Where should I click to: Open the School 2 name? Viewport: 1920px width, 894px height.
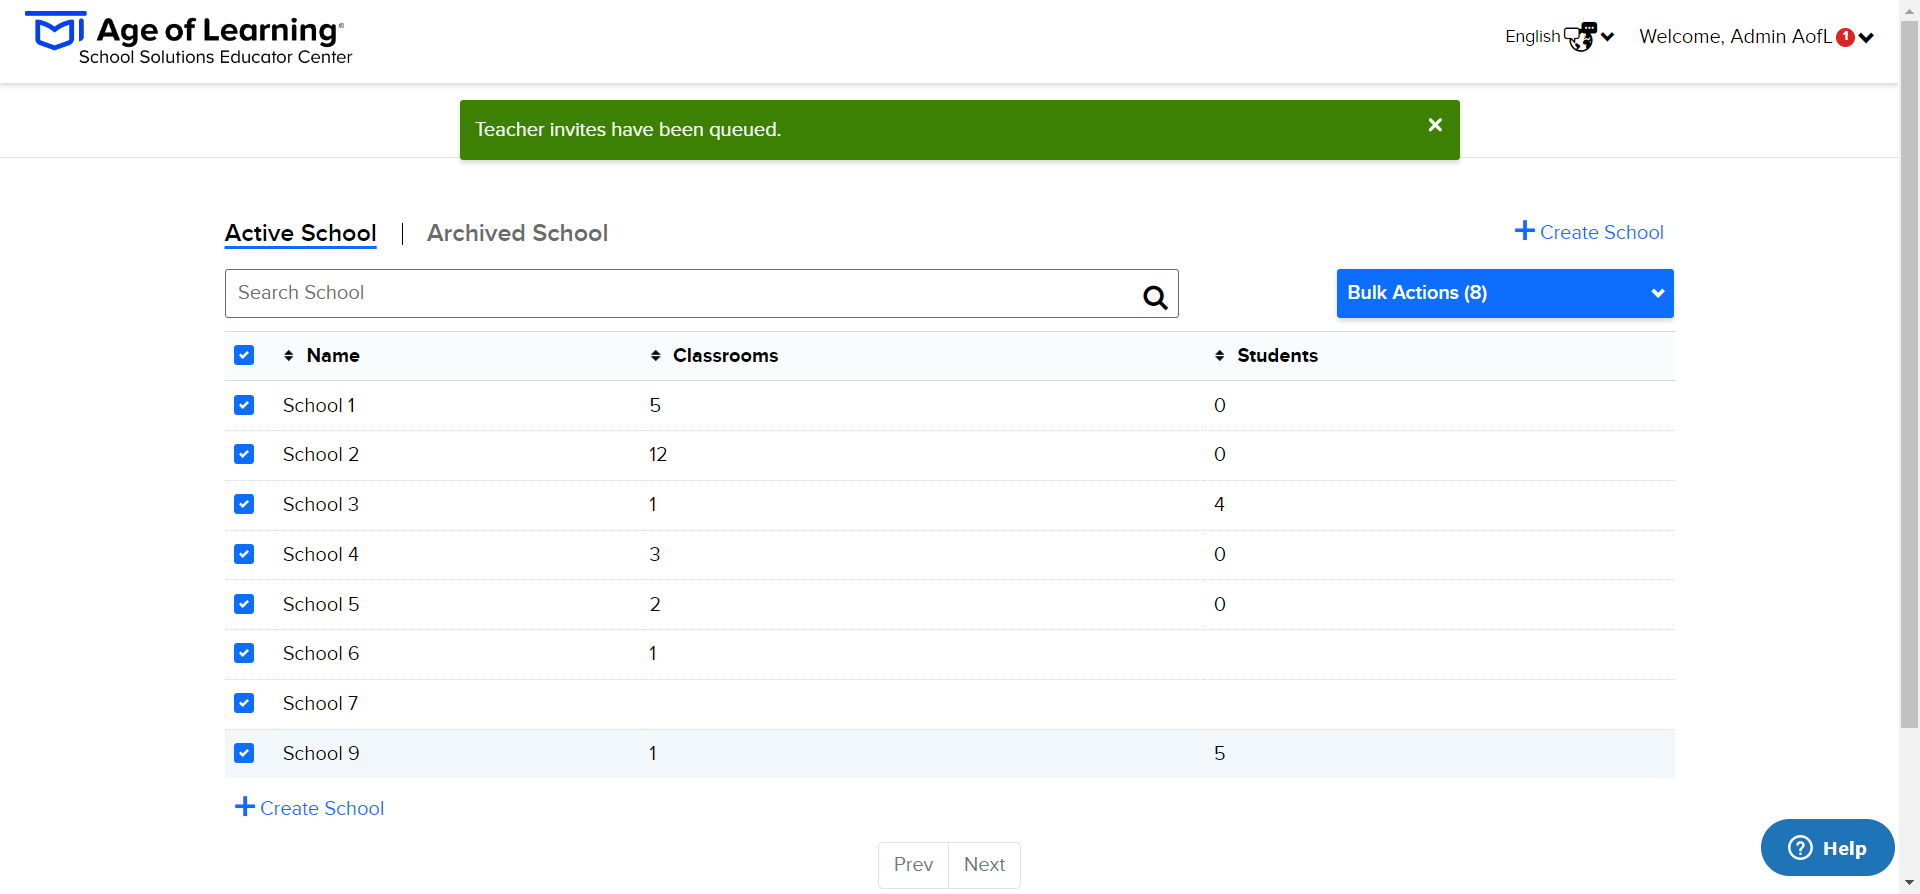(321, 454)
